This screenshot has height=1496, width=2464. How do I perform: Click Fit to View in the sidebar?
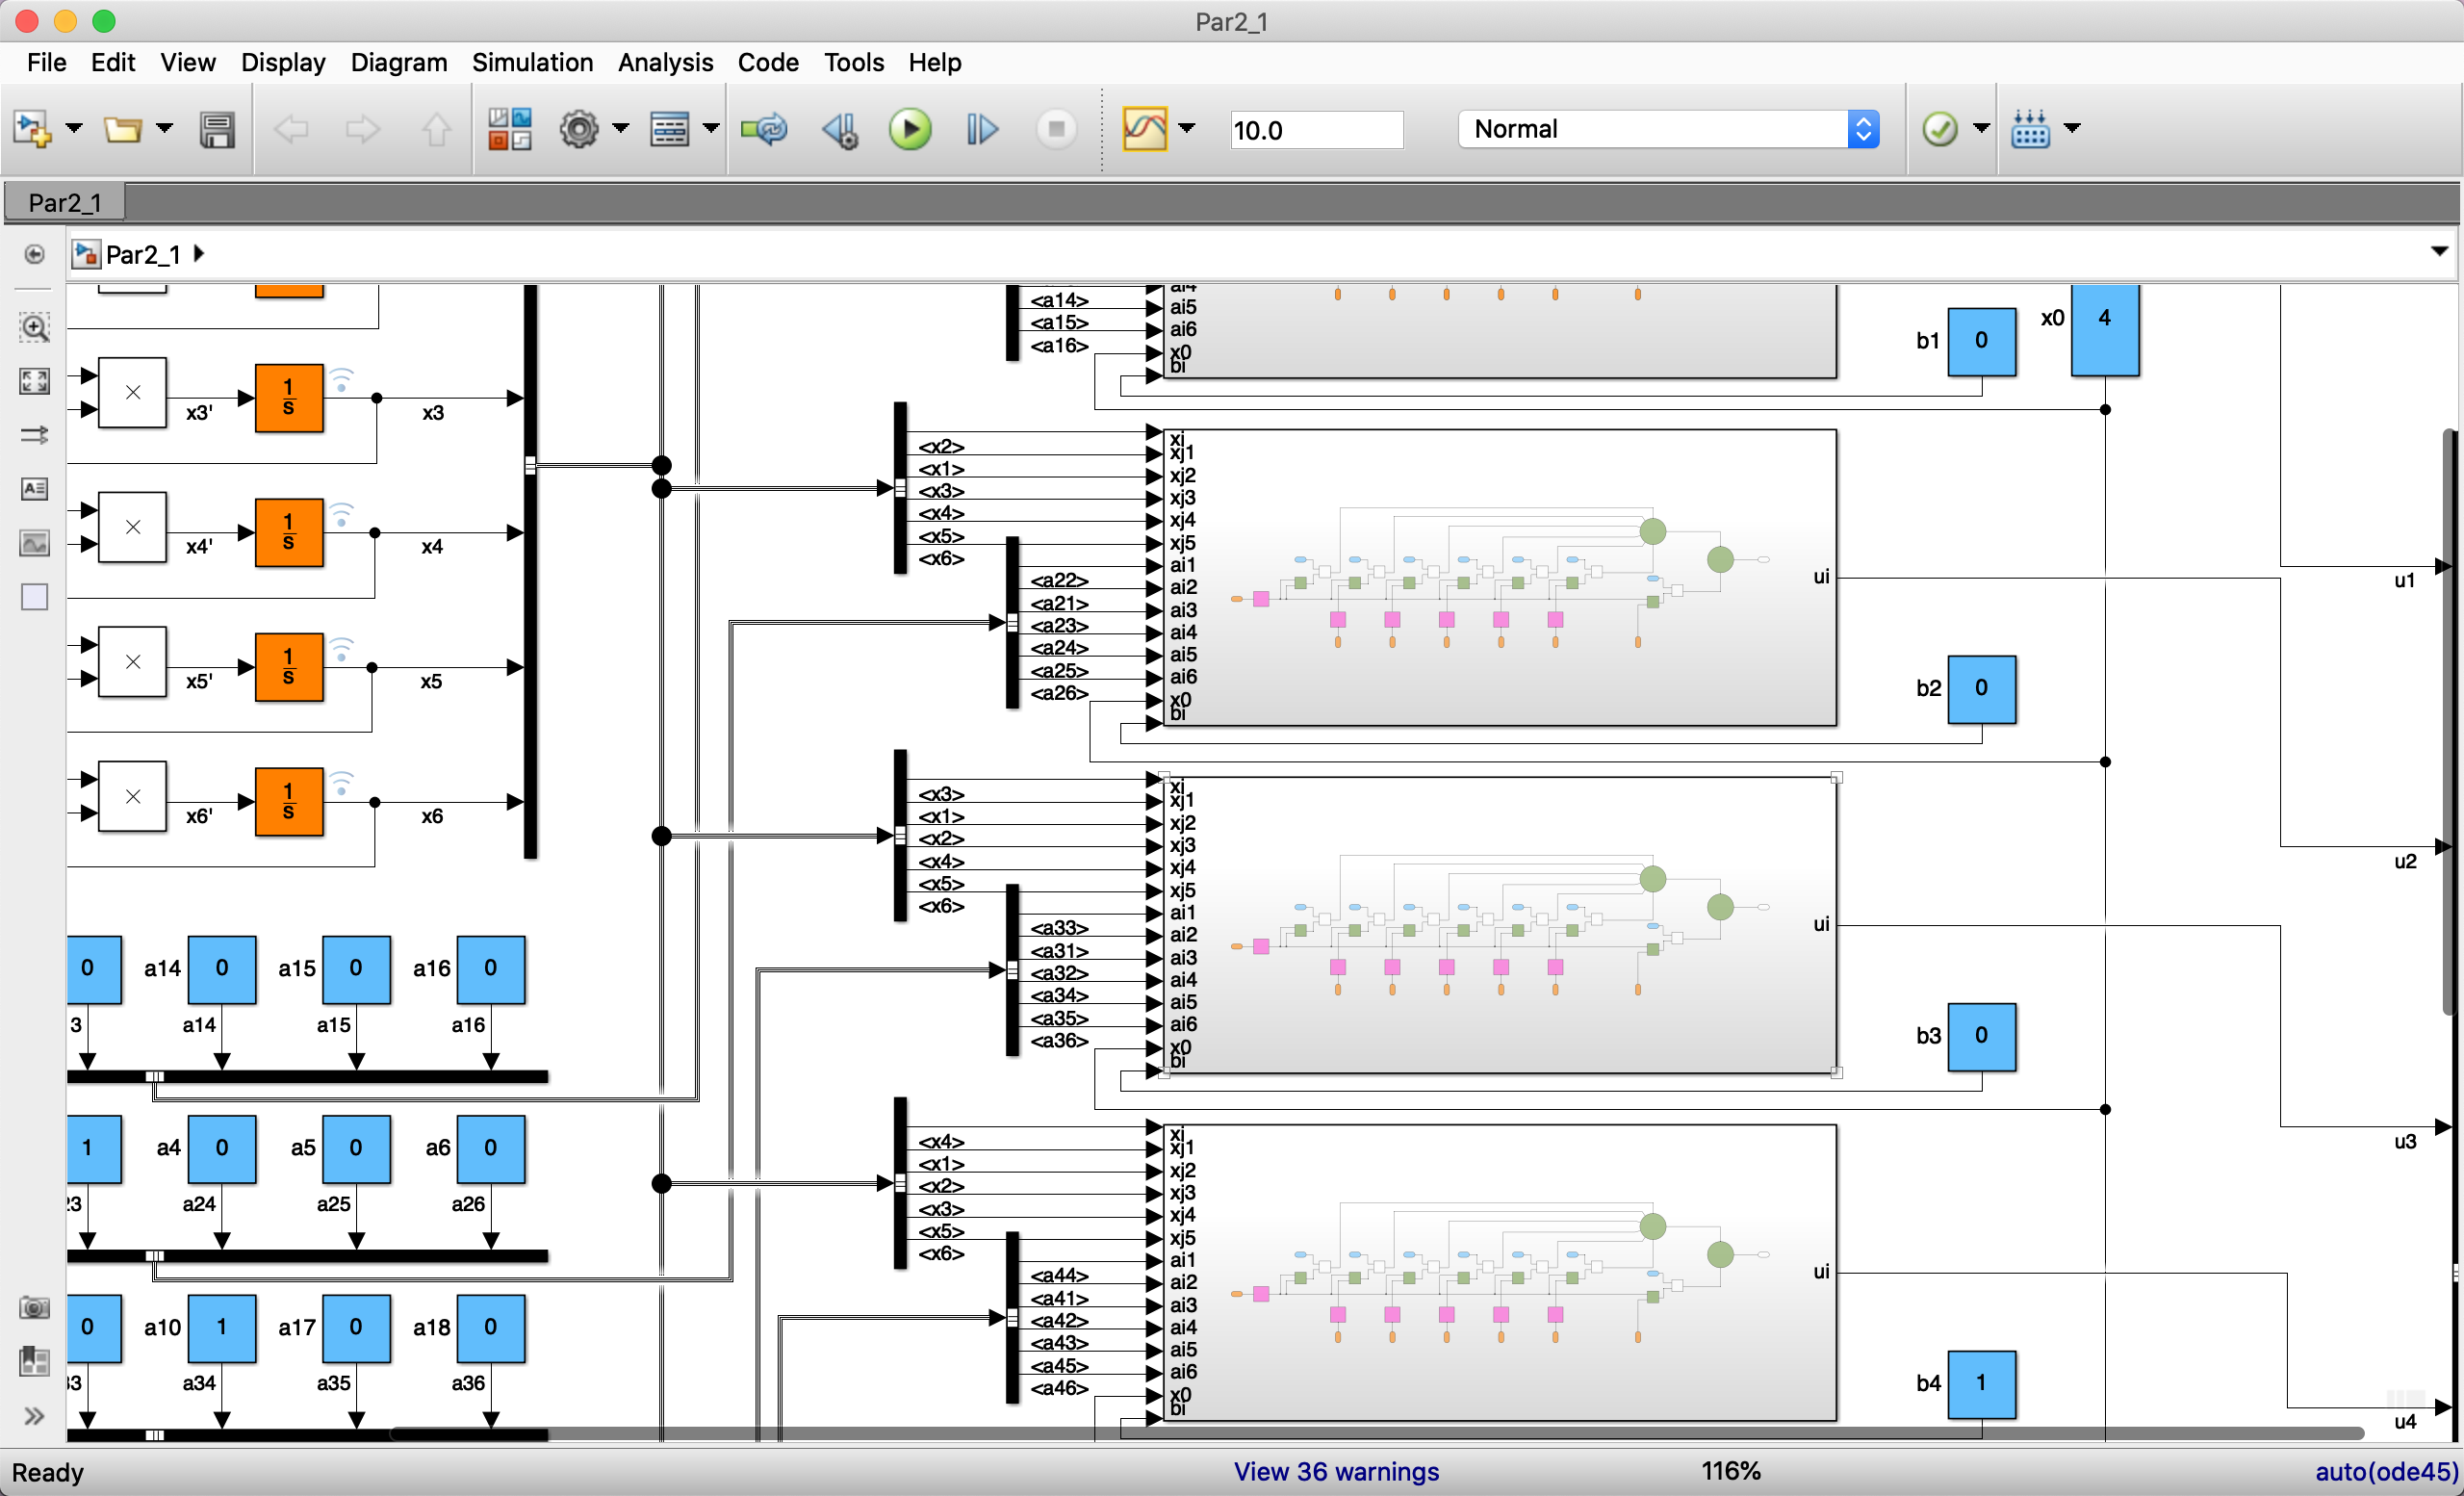point(34,381)
